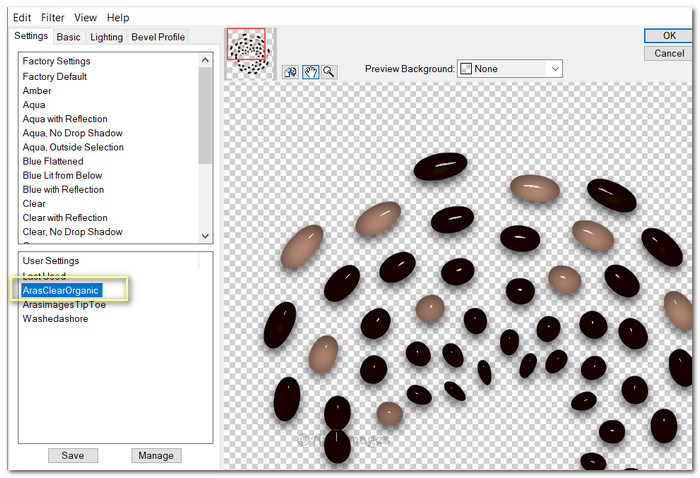Switch to the Bevel Profile tab

(158, 37)
